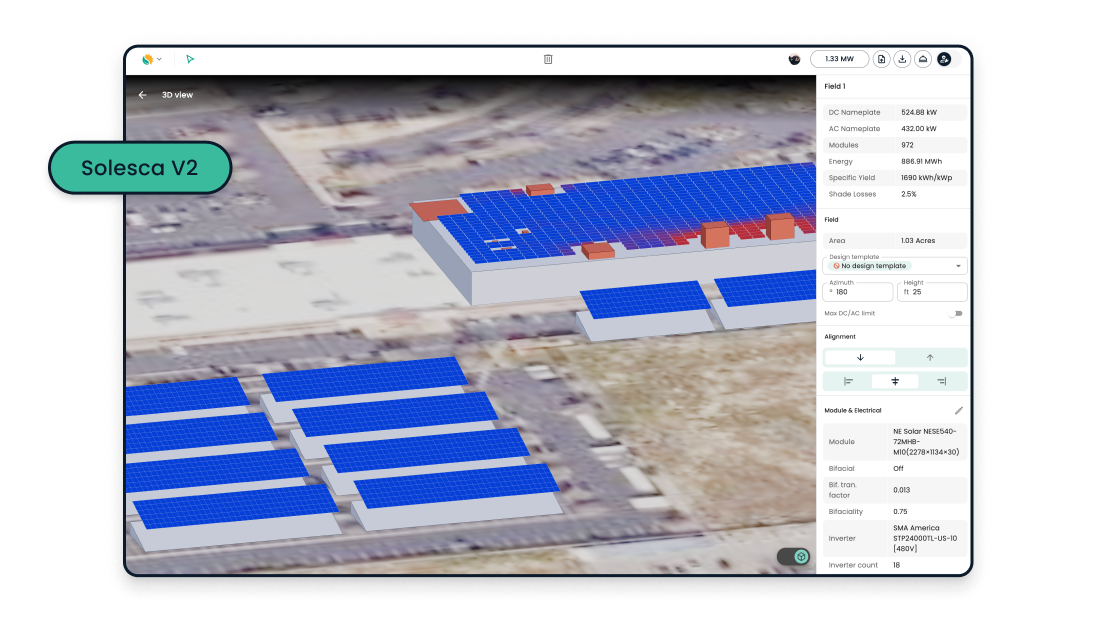Select the align-bottom arrow under Alignment
This screenshot has height=621, width=1097.
point(859,357)
